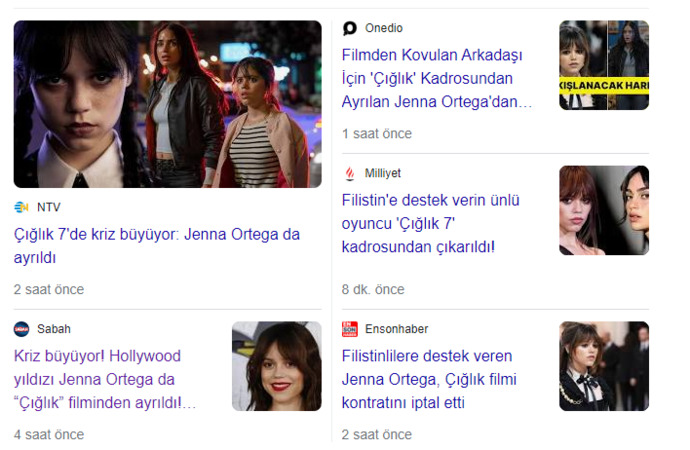Click the Ensonhaber source name
The image size is (690, 450).
pos(396,329)
